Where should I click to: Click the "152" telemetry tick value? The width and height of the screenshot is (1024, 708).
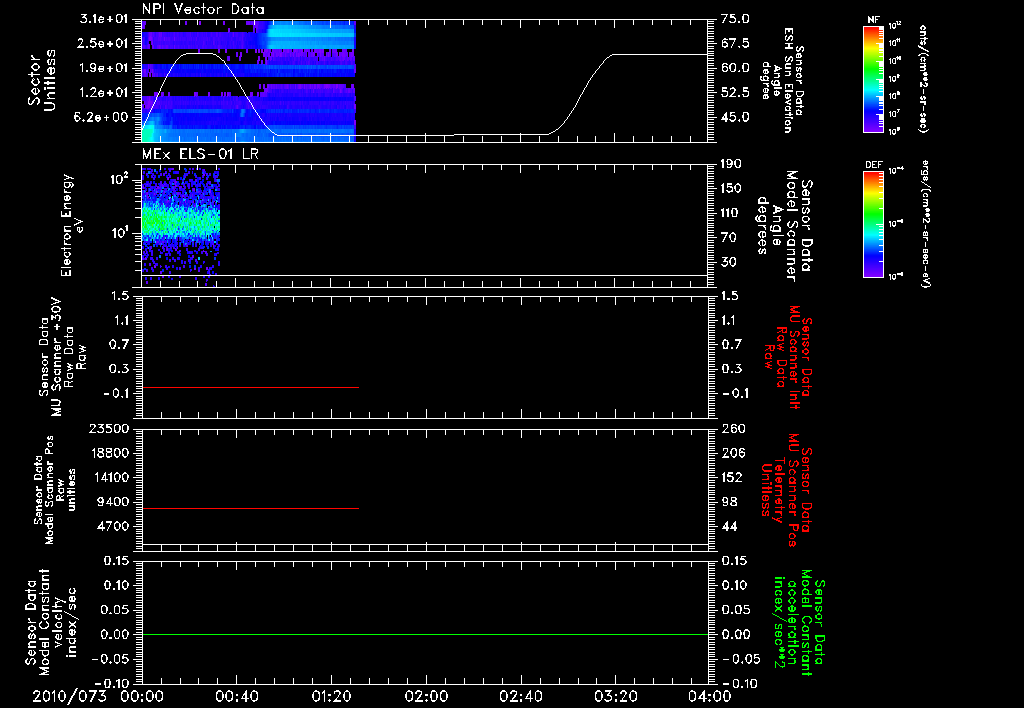pyautogui.click(x=732, y=477)
